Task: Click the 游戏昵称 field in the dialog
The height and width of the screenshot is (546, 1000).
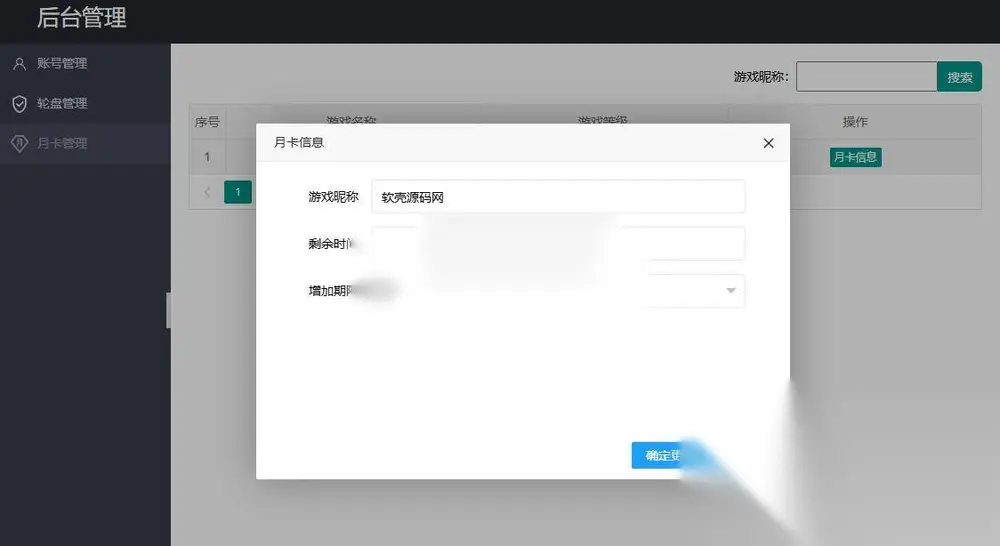Action: coord(558,196)
